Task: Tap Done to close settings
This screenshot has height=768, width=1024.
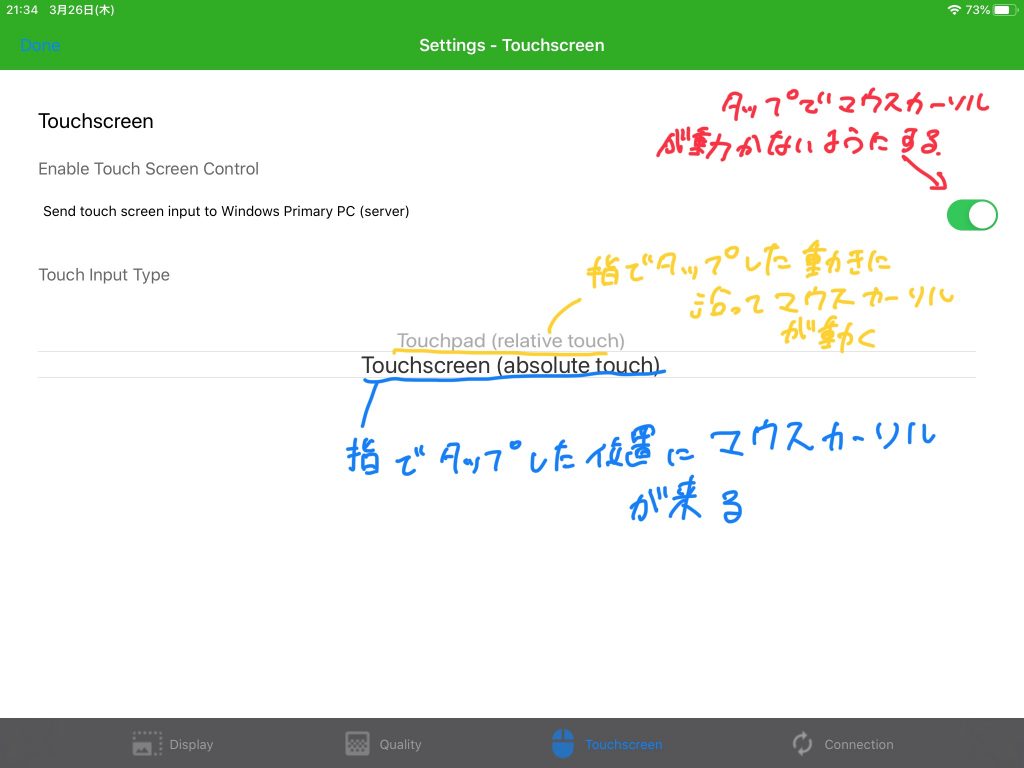Action: tap(40, 45)
